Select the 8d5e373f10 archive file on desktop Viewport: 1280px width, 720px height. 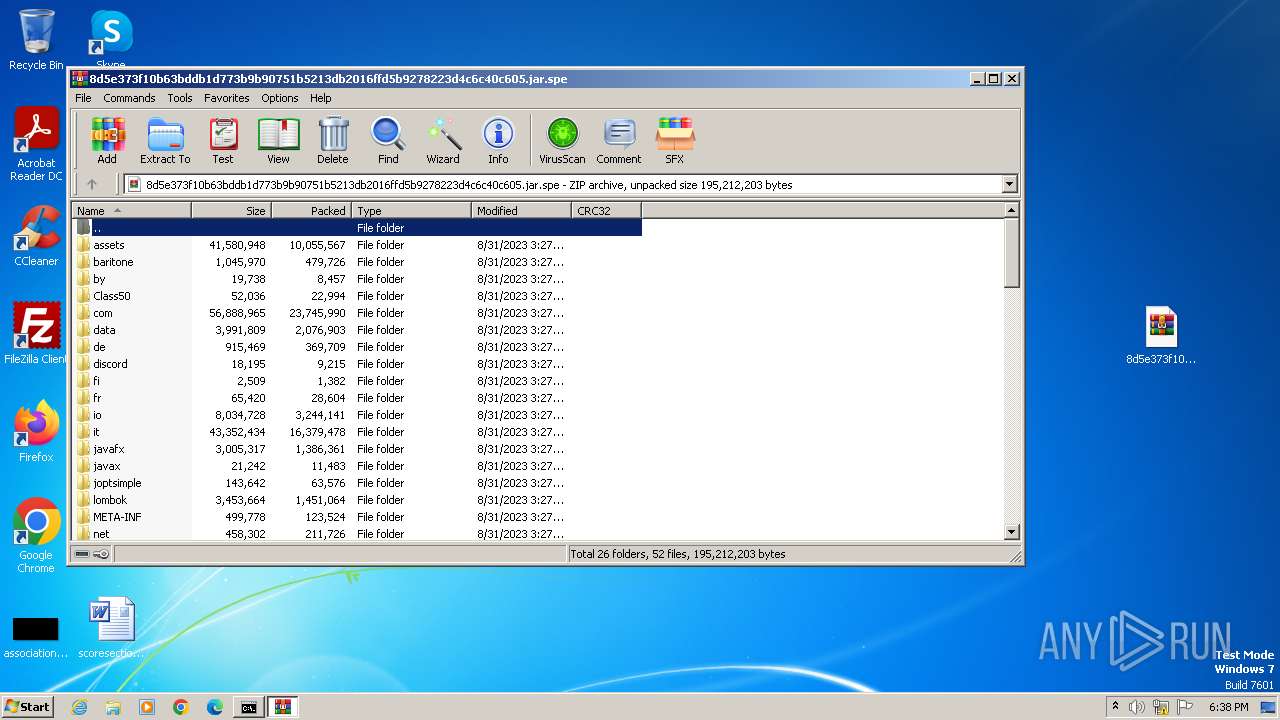pos(1161,336)
